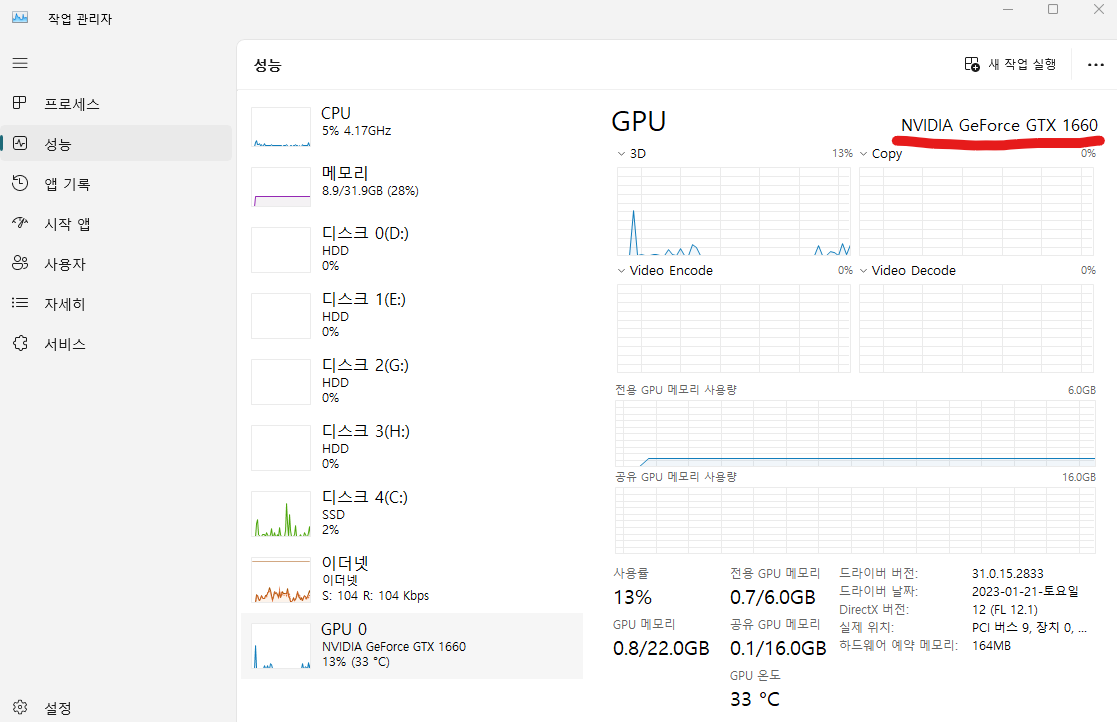
Task: Open the 설정 page label
Action: (58, 708)
